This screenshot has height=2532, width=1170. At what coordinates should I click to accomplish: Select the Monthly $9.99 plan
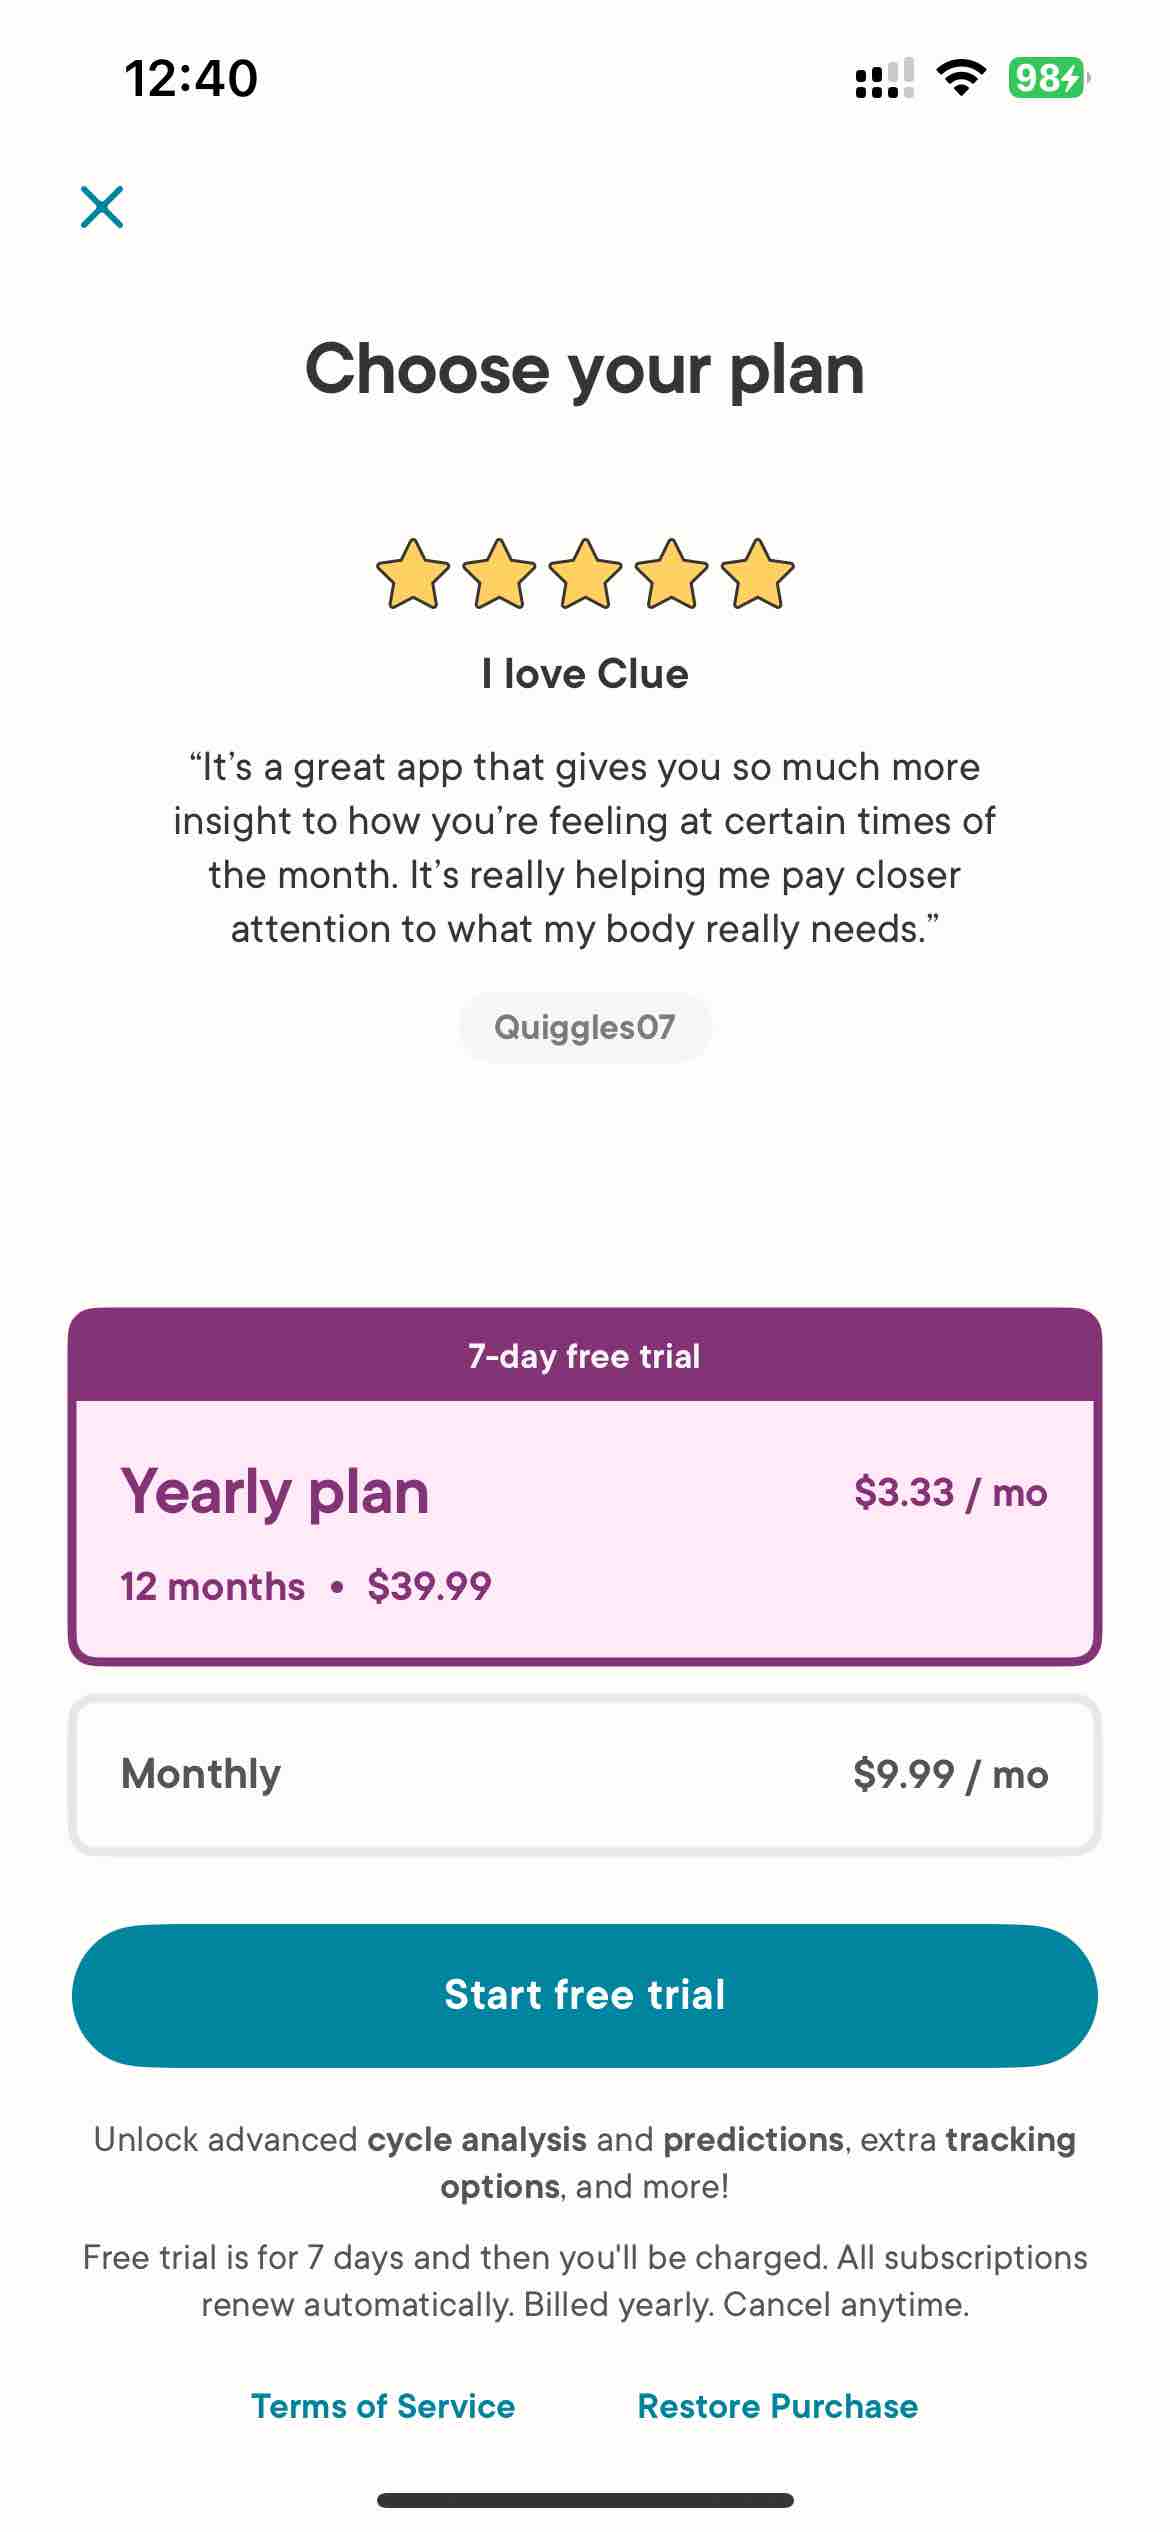pos(585,1774)
